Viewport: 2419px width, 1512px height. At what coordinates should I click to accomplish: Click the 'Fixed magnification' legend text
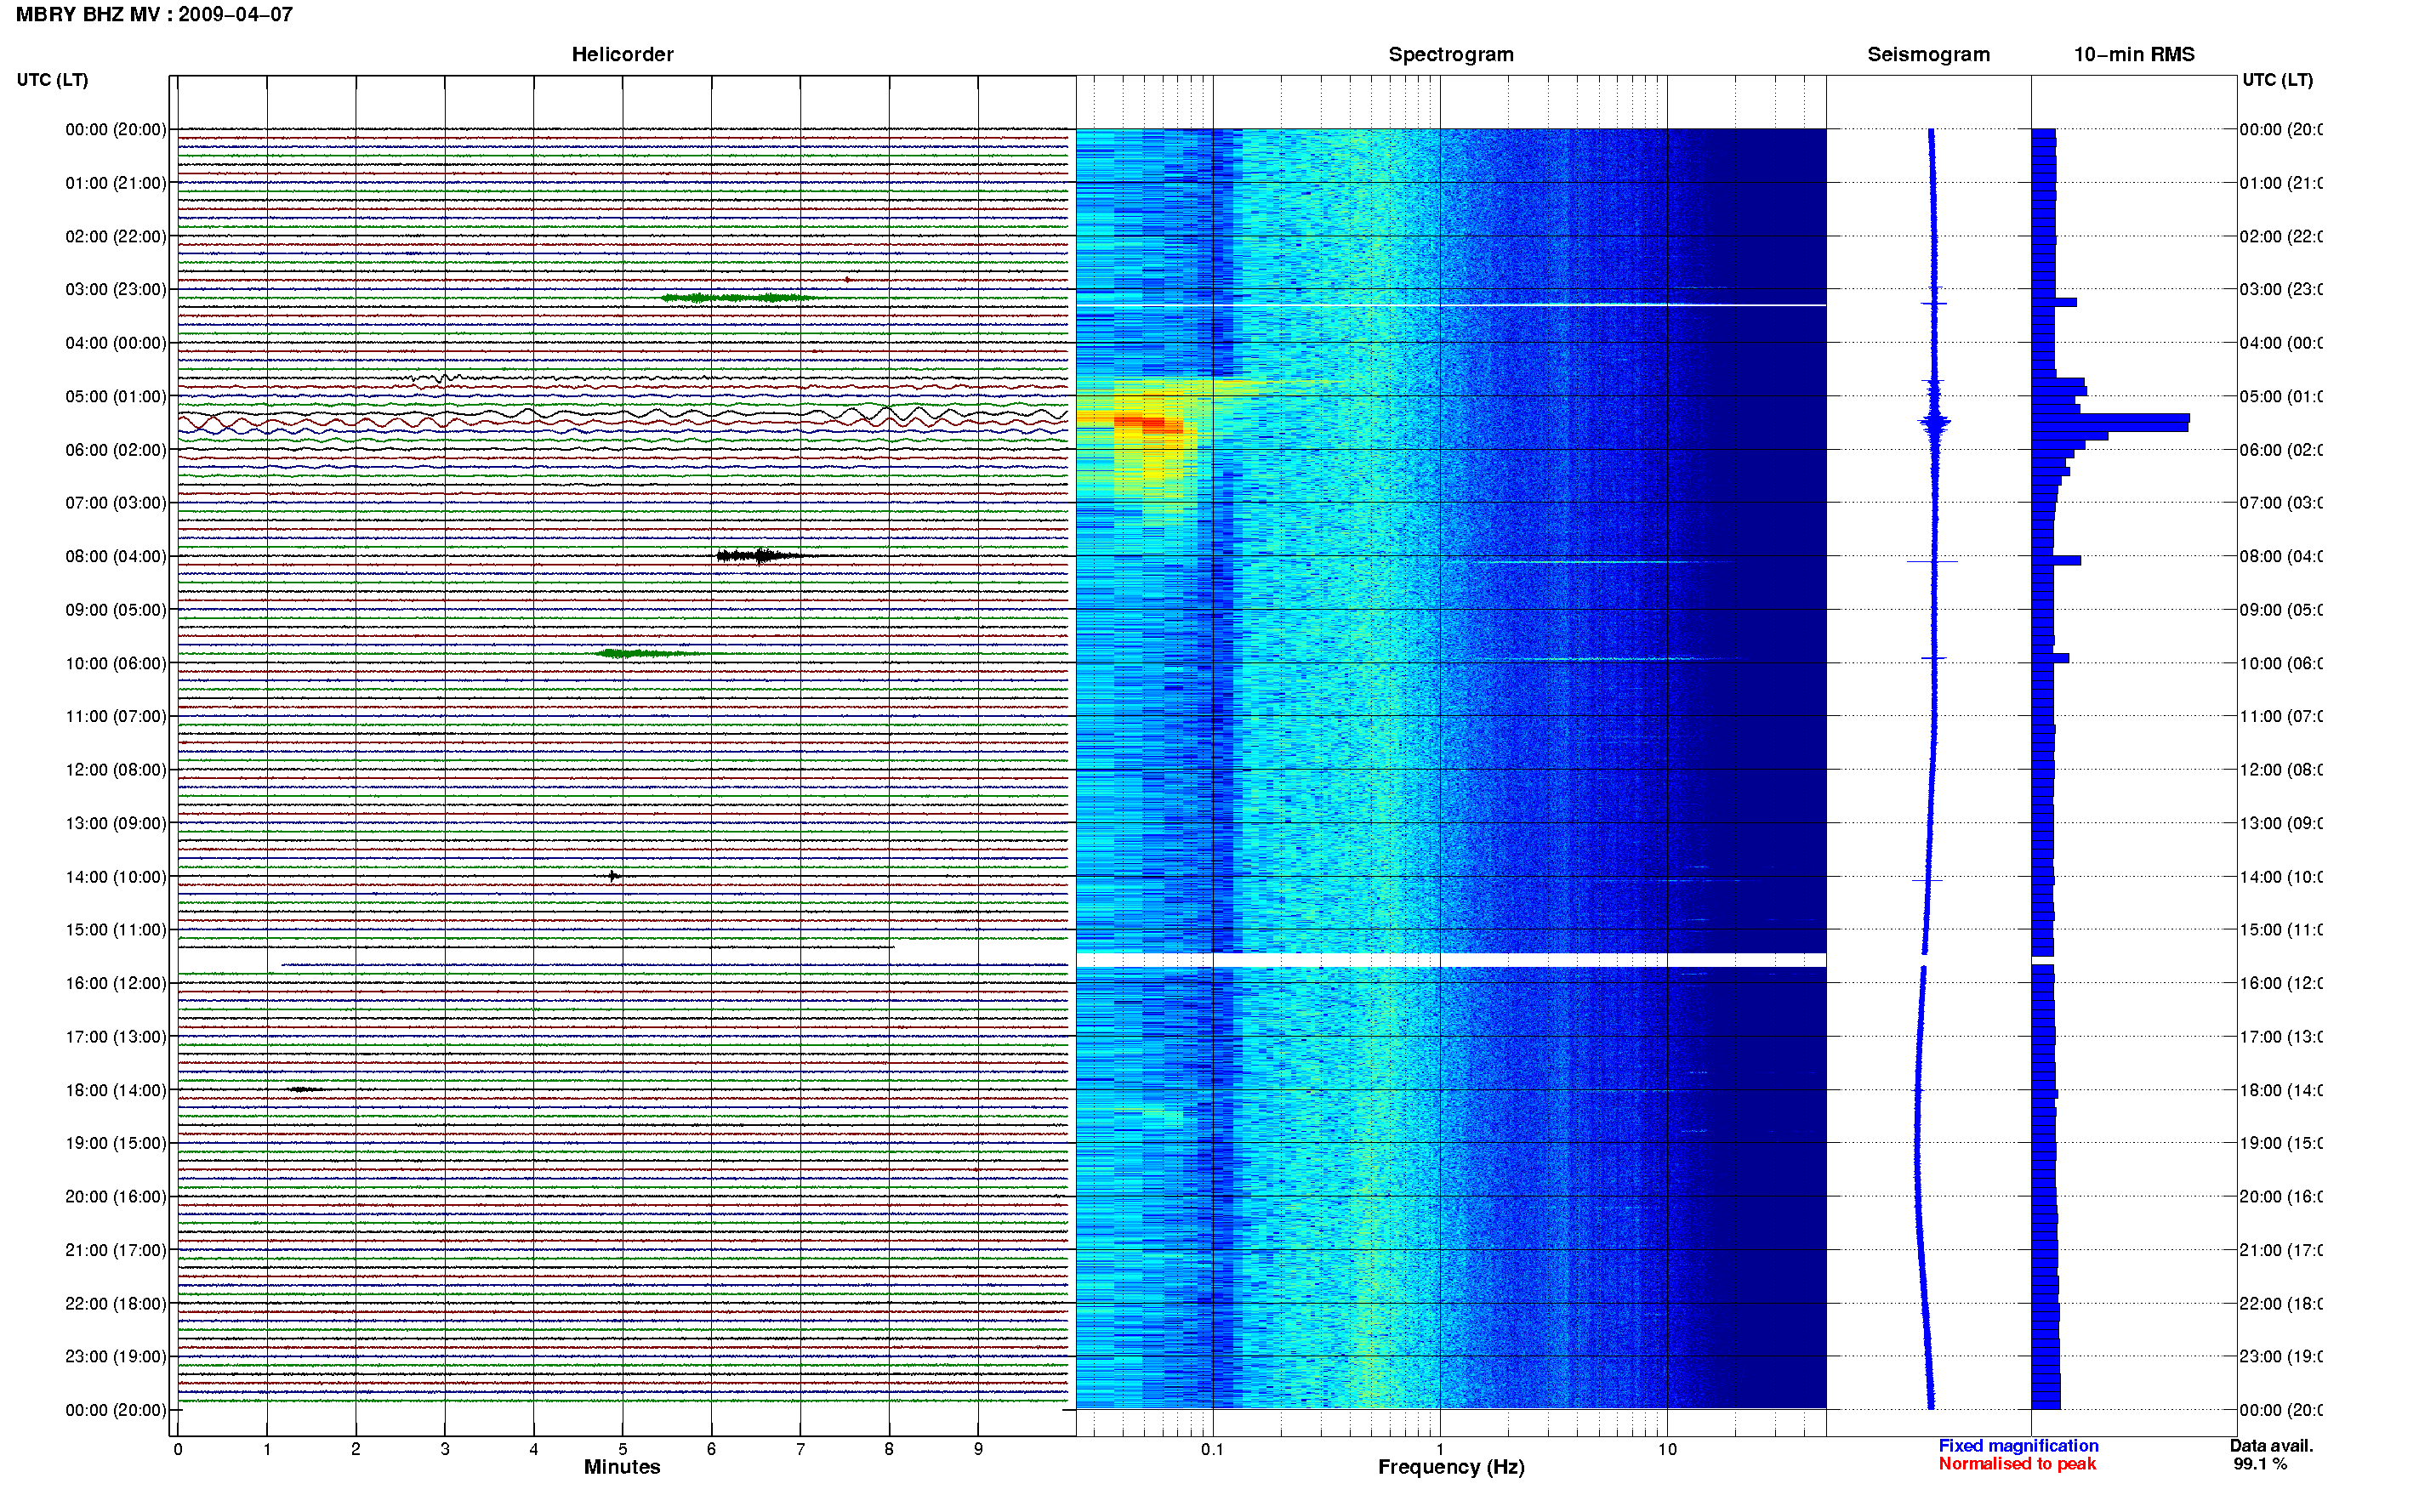pyautogui.click(x=2018, y=1446)
